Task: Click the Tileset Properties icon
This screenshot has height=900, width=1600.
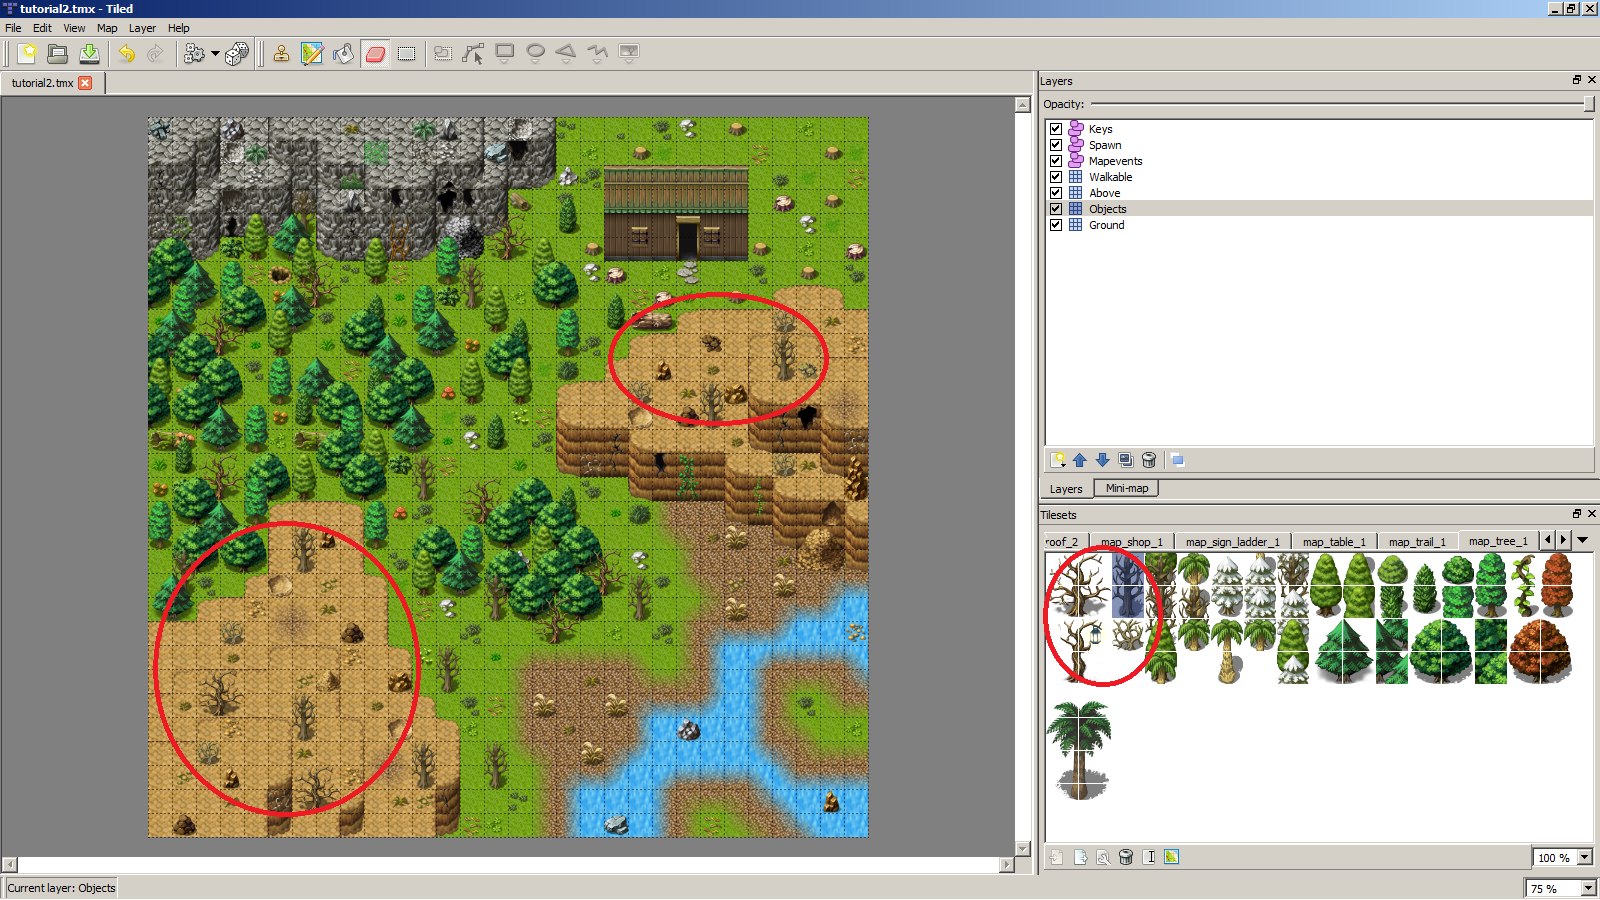Action: coord(1103,857)
